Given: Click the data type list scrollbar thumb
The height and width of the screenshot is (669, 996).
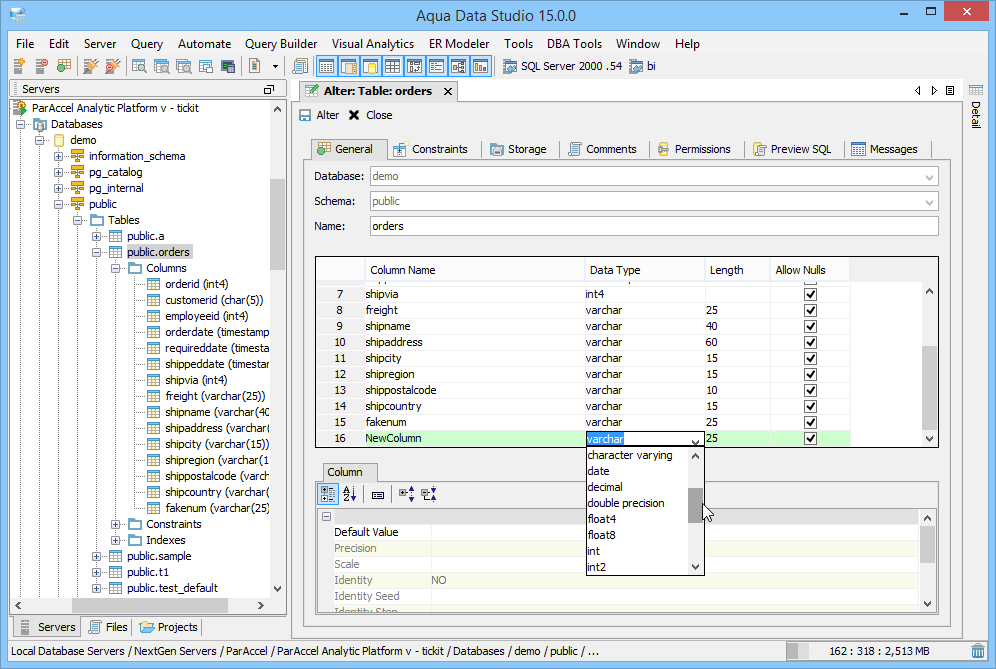Looking at the screenshot, I should coord(695,505).
